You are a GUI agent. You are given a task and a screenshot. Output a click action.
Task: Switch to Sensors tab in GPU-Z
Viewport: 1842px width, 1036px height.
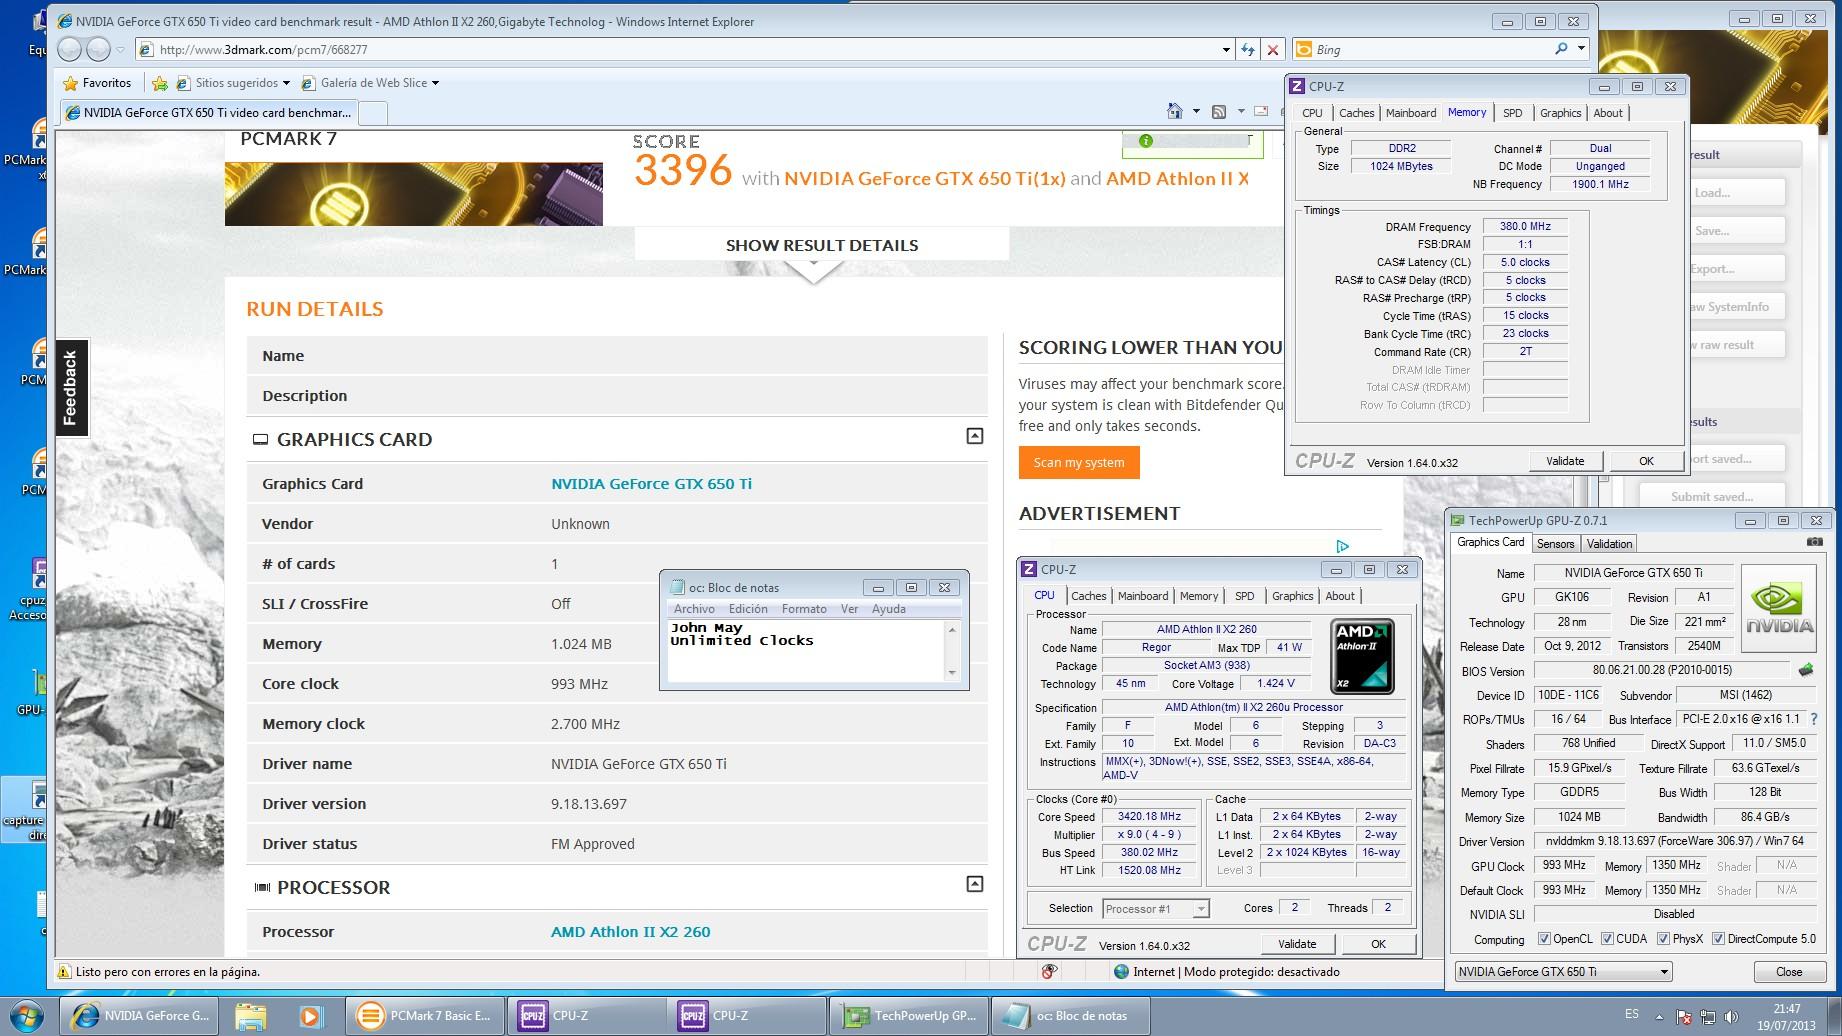click(x=1555, y=544)
